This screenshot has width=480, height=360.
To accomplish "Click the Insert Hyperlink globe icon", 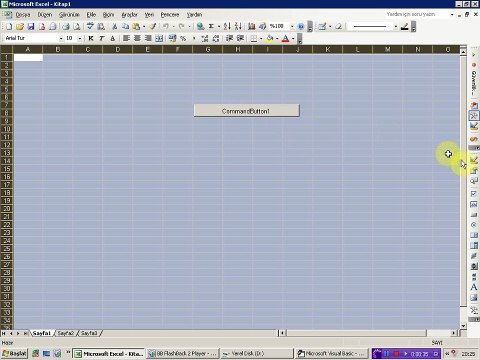I will tap(200, 26).
